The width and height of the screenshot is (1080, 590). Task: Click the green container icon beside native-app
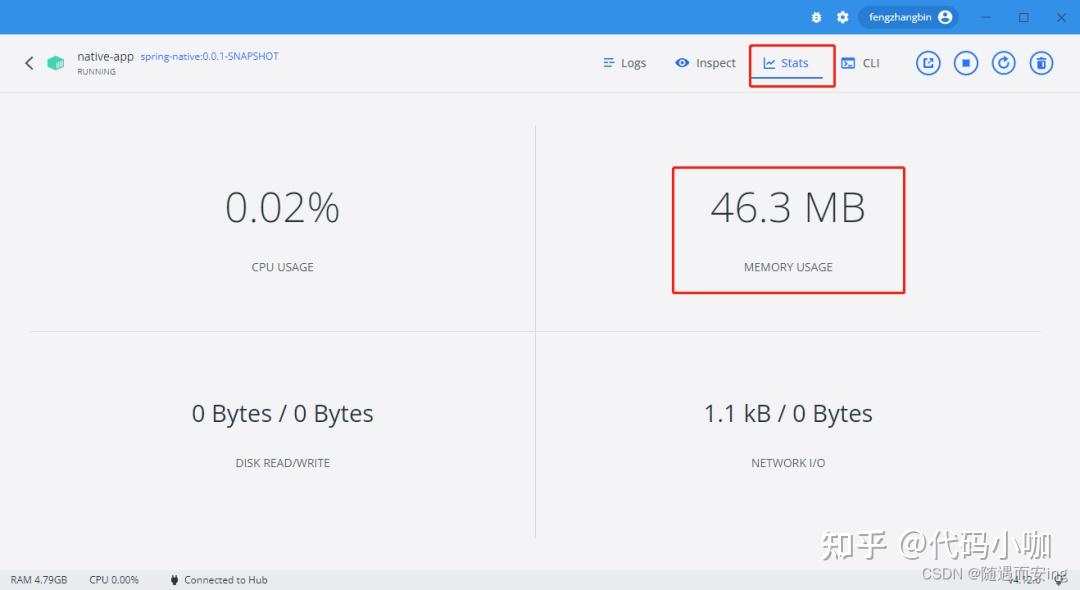(x=55, y=62)
